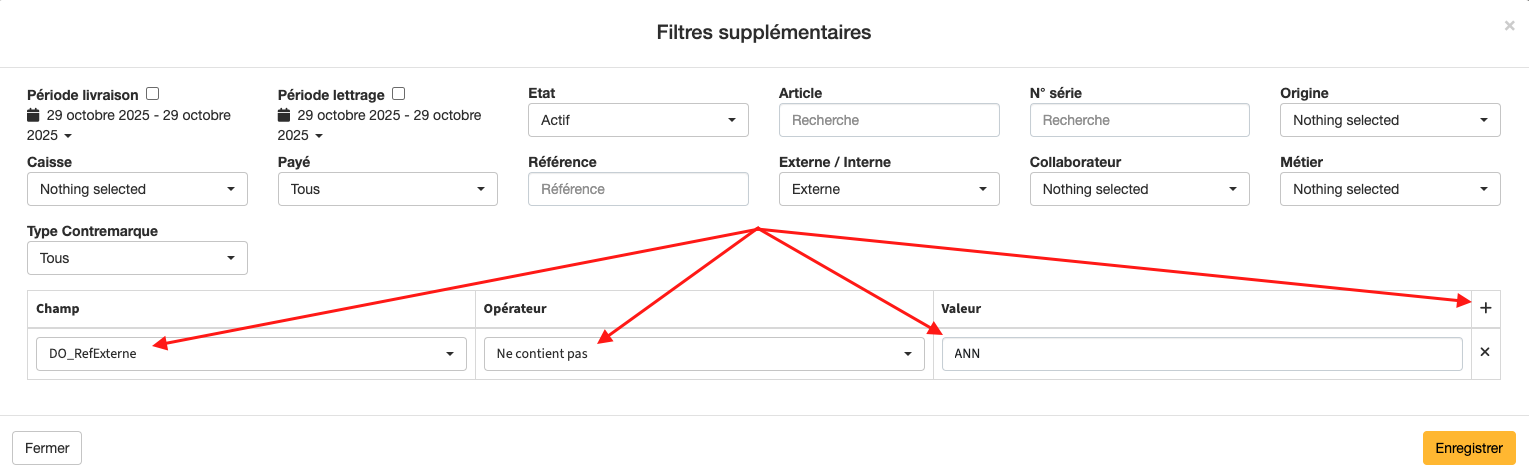Open the Collaborateur dropdown
Screen dimensions: 1529x475
coord(1139,189)
